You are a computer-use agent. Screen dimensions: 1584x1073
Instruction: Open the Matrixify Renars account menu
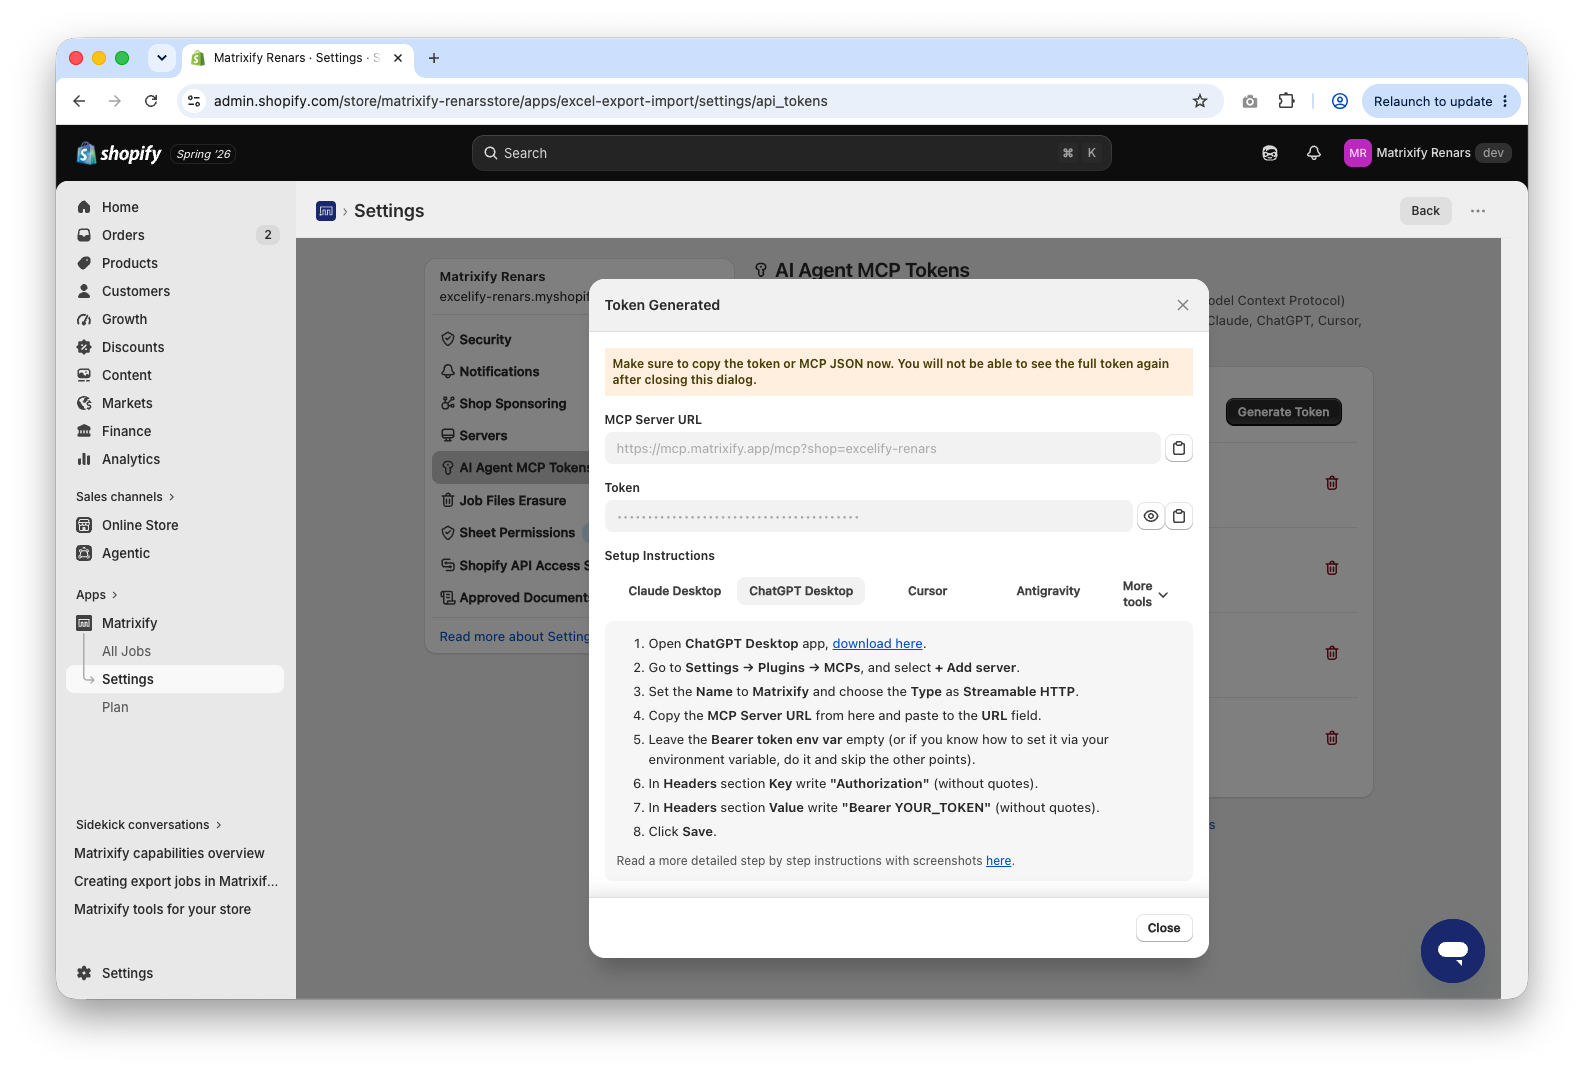pyautogui.click(x=1427, y=153)
